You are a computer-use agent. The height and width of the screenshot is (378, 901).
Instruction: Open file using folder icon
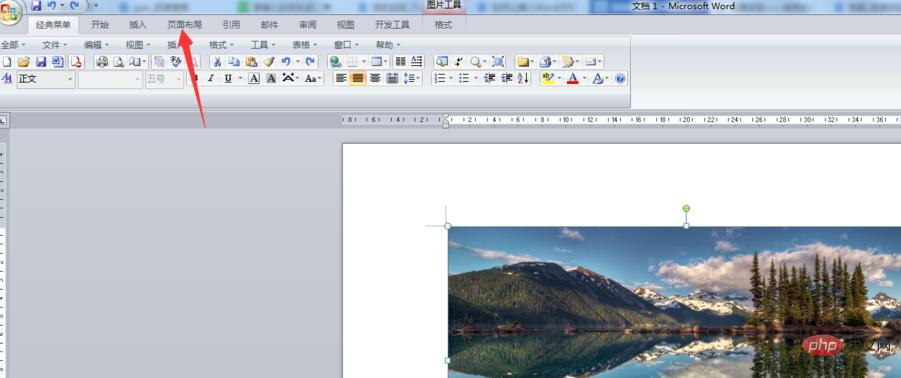(24, 62)
